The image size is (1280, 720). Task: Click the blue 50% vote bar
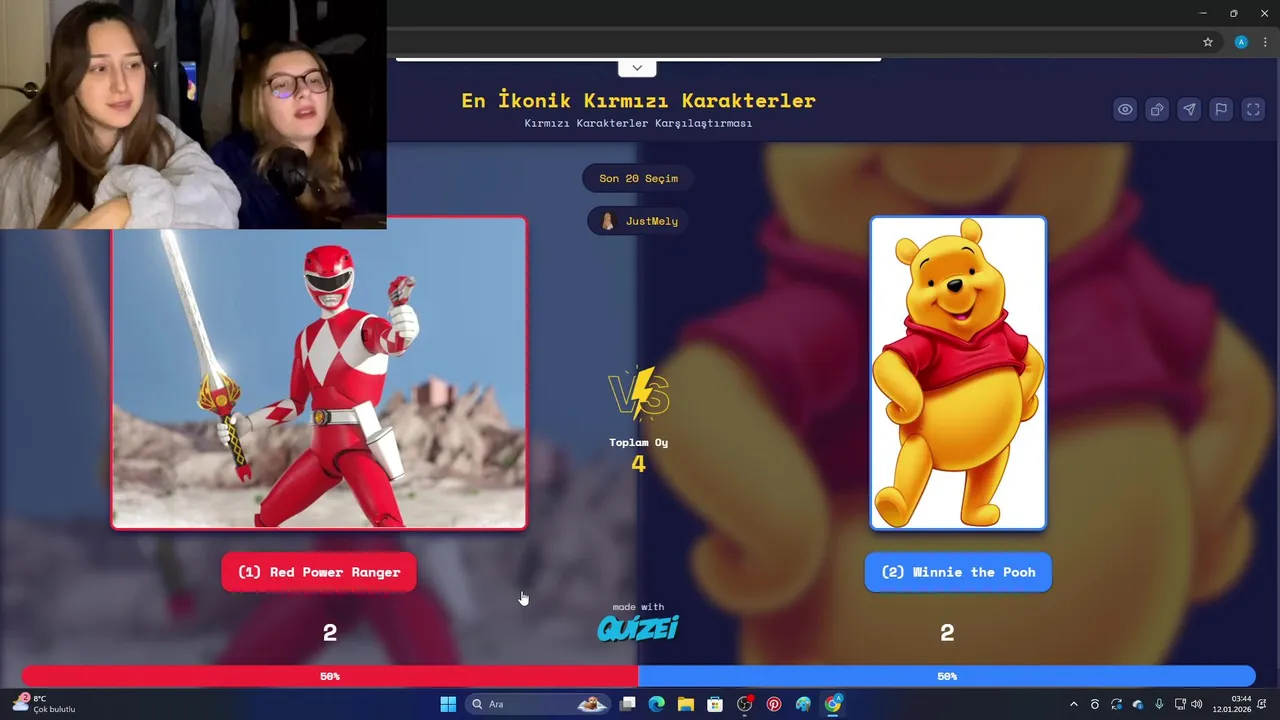(947, 676)
